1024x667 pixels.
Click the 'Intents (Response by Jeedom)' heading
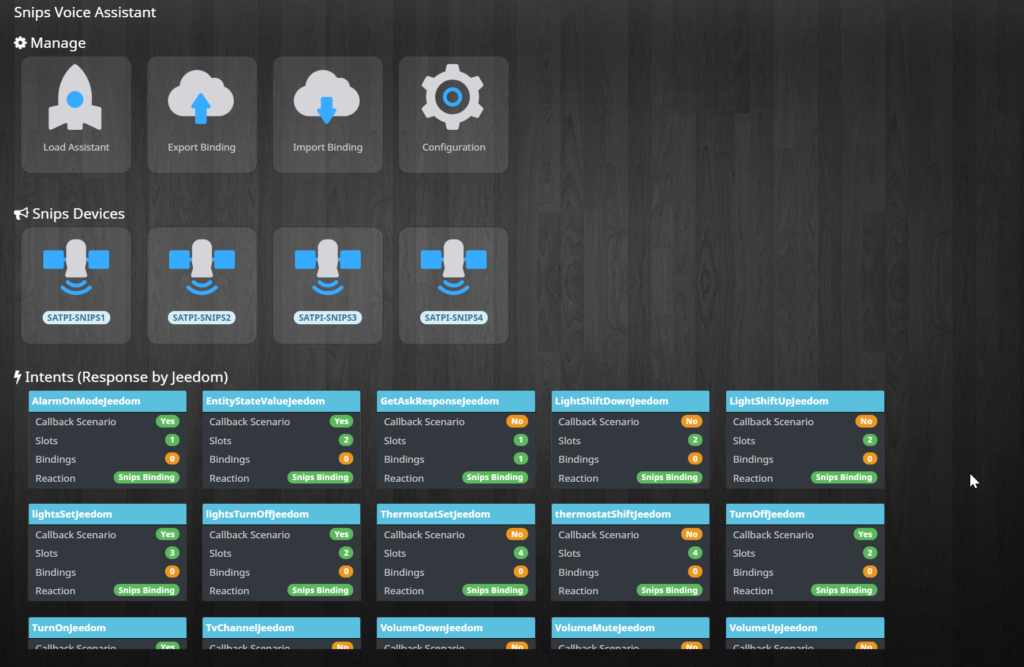[127, 377]
